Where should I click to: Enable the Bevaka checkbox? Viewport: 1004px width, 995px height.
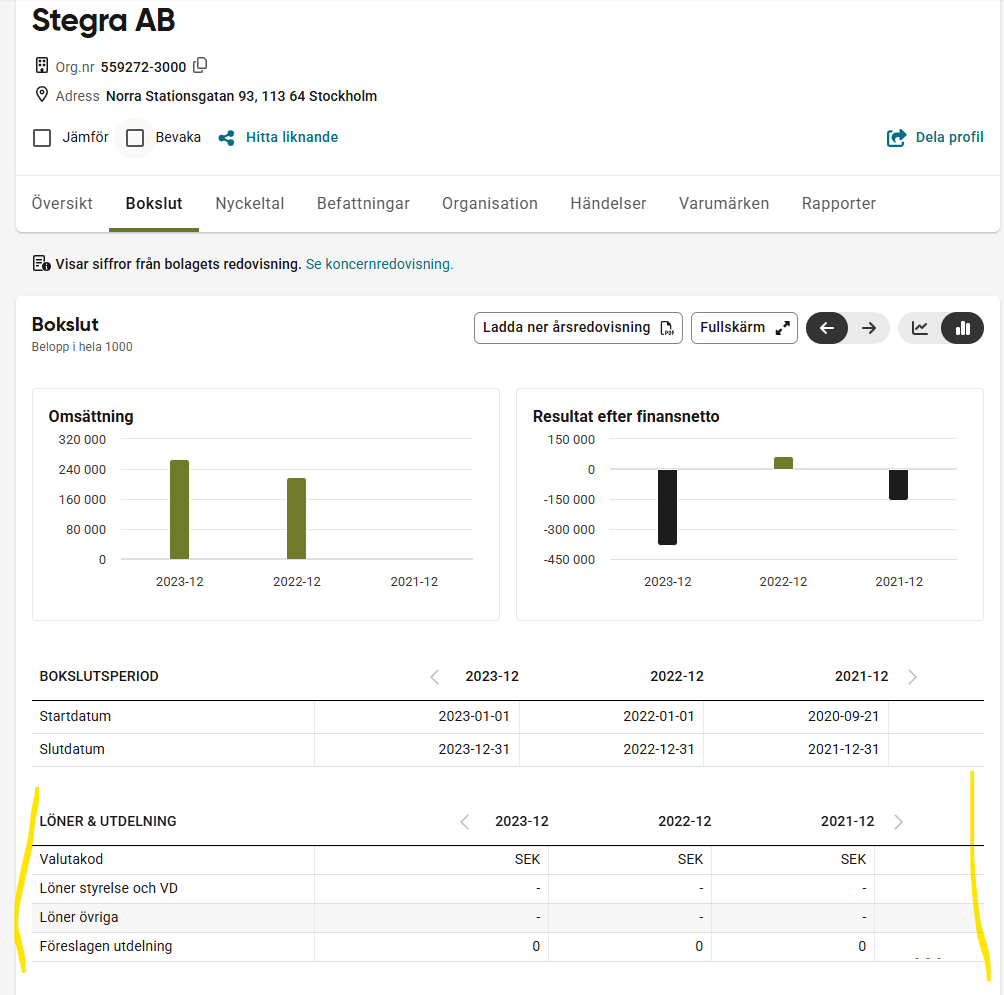tap(135, 138)
